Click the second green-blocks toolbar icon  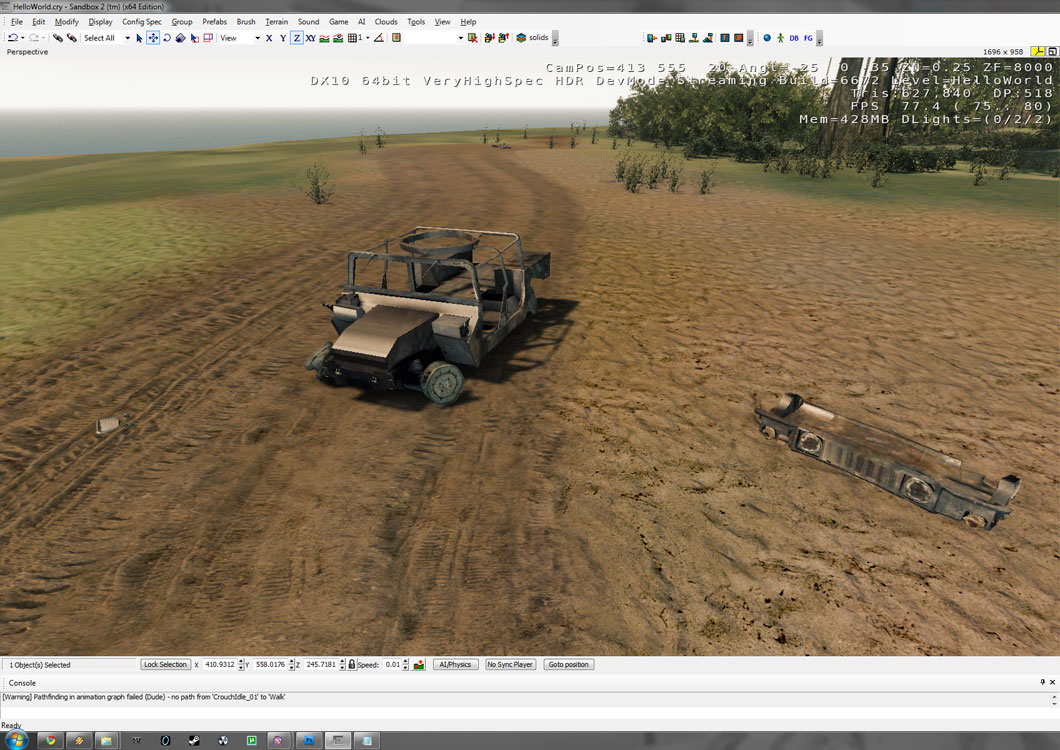[666, 38]
